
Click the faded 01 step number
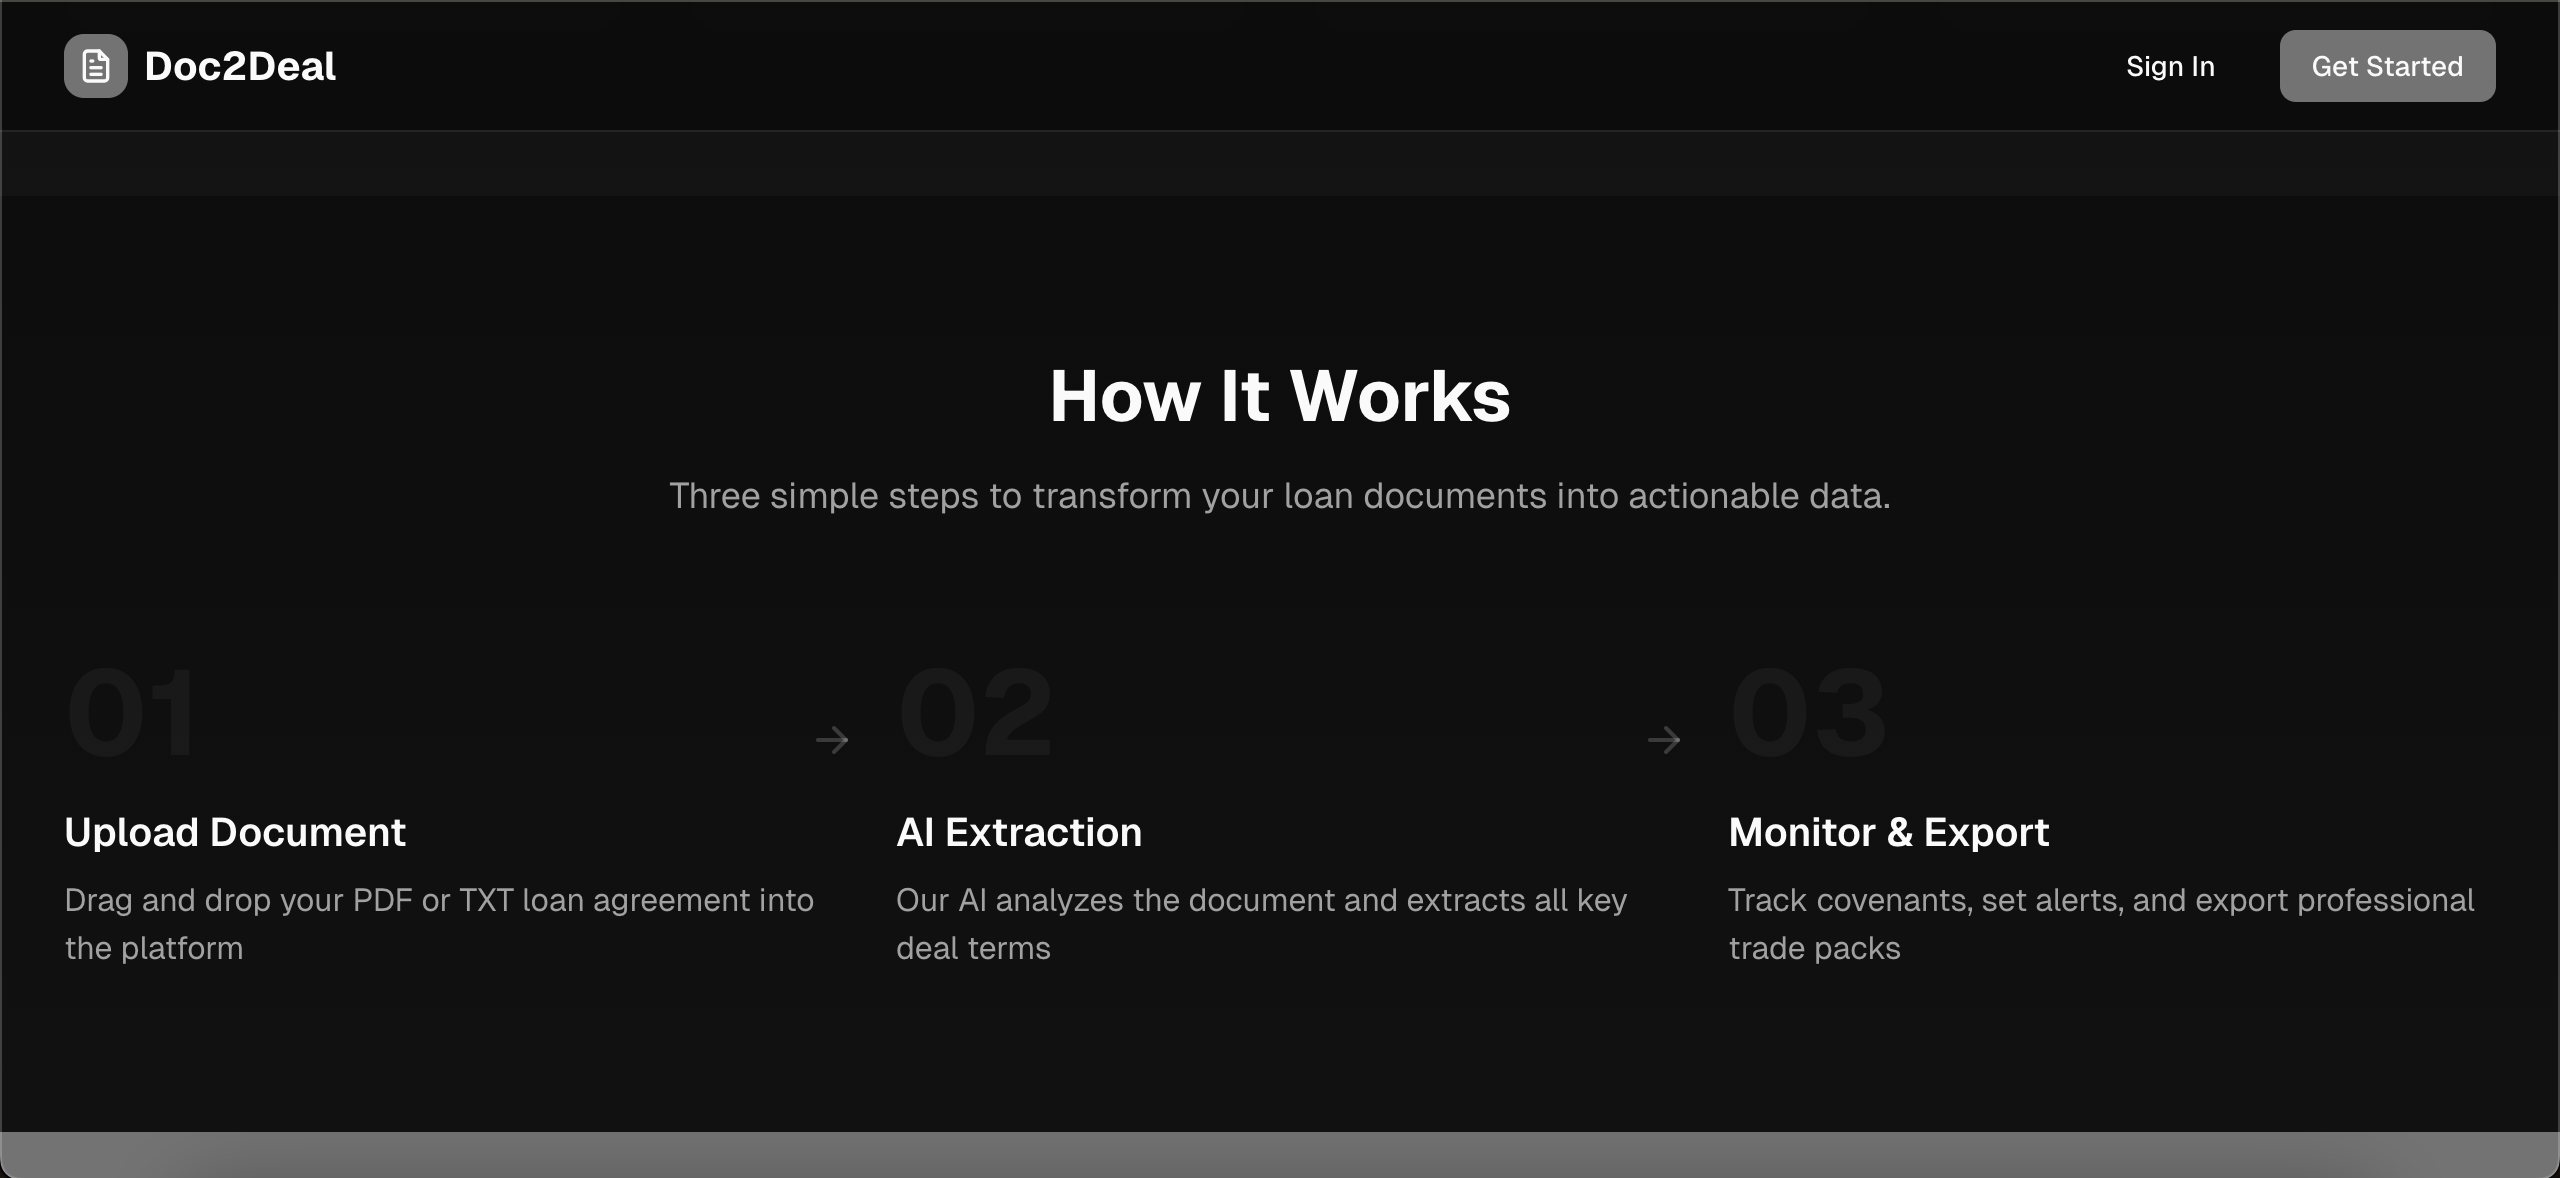tap(131, 714)
